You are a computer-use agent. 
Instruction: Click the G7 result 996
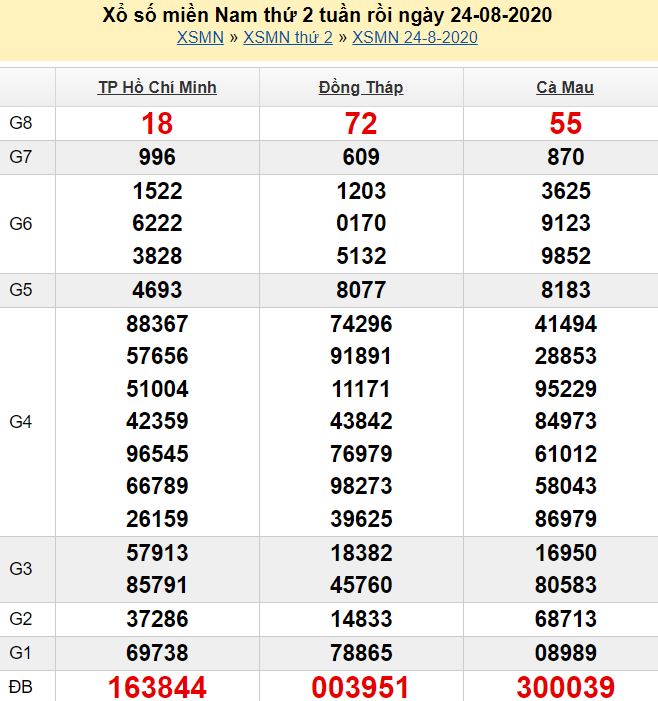coord(157,157)
